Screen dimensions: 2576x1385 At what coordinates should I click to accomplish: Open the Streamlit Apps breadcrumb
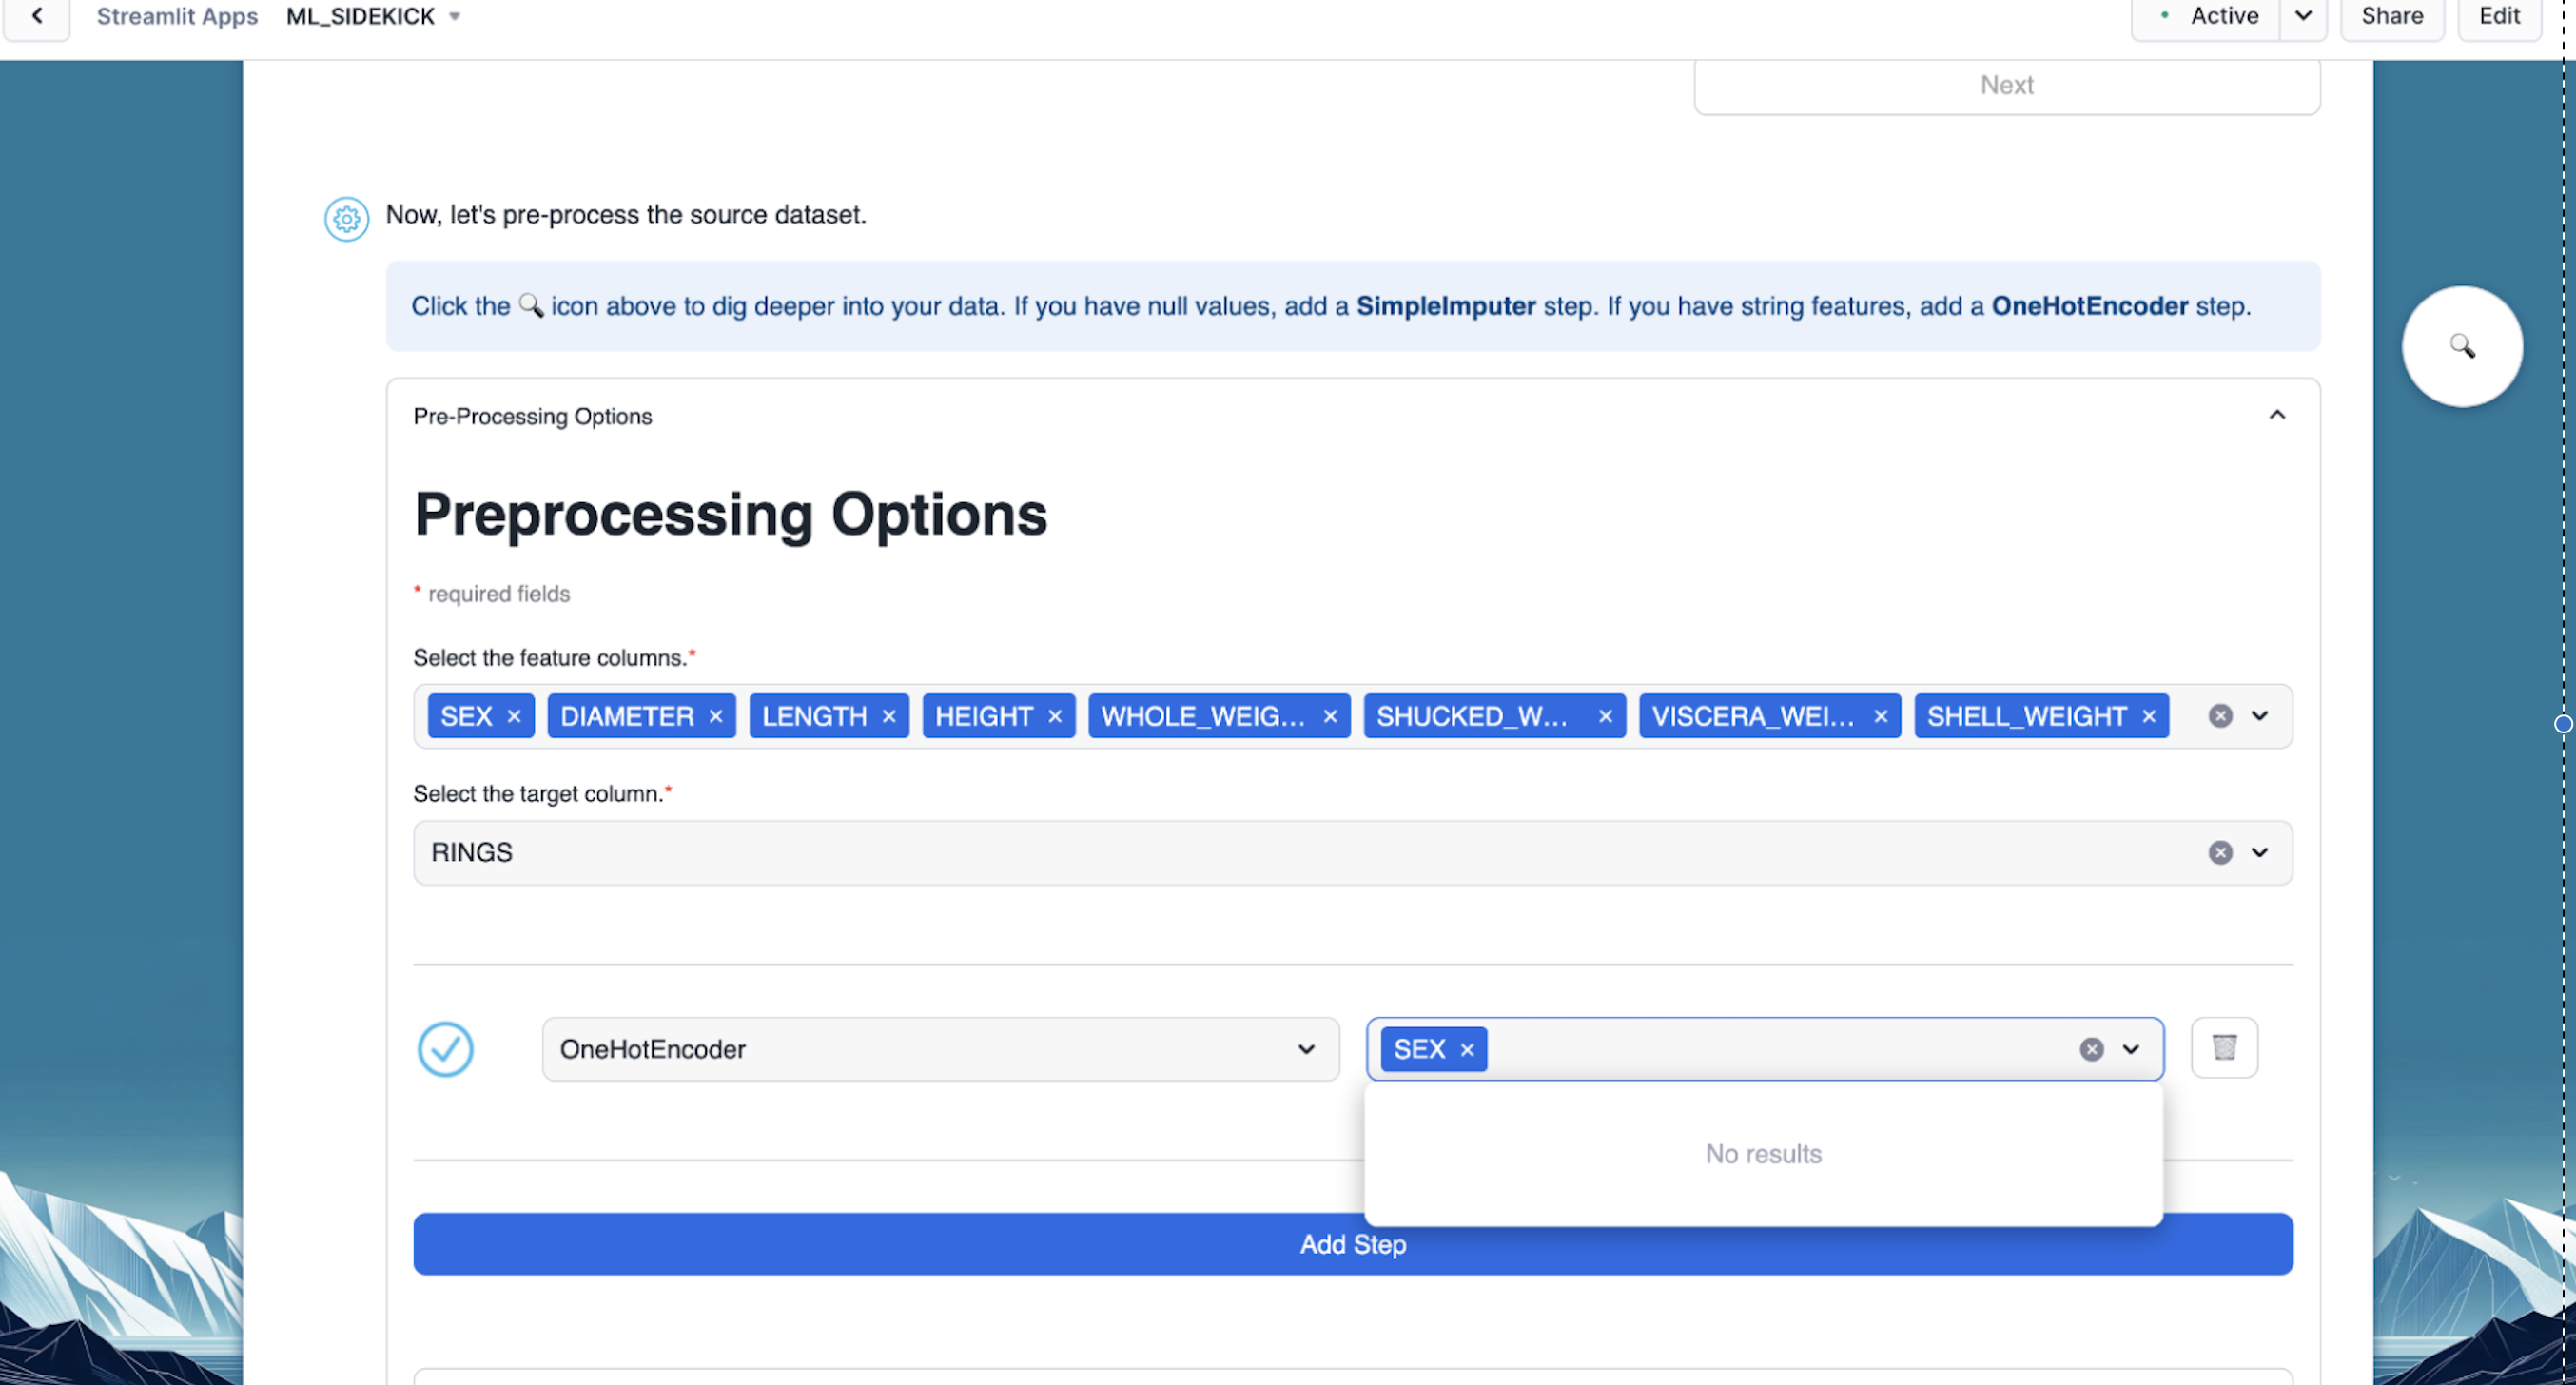pos(177,16)
